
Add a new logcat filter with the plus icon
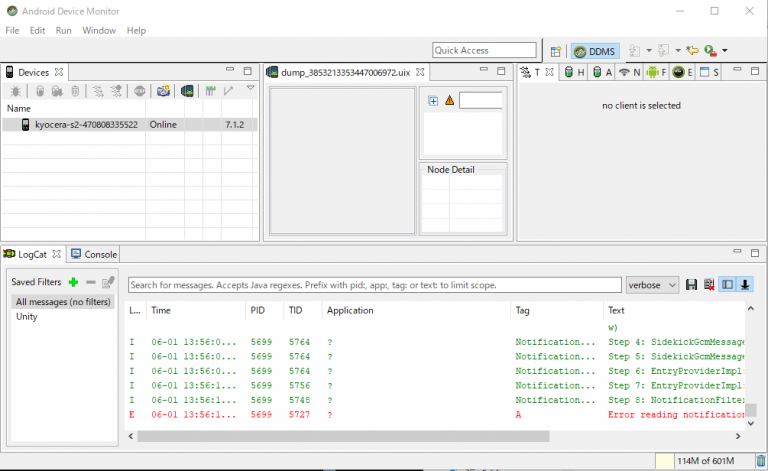(73, 283)
